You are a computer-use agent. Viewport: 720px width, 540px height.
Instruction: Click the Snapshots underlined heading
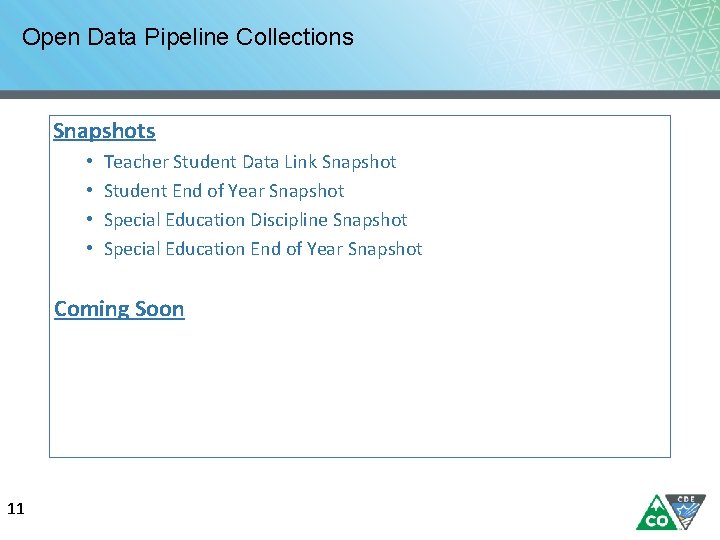(x=104, y=131)
